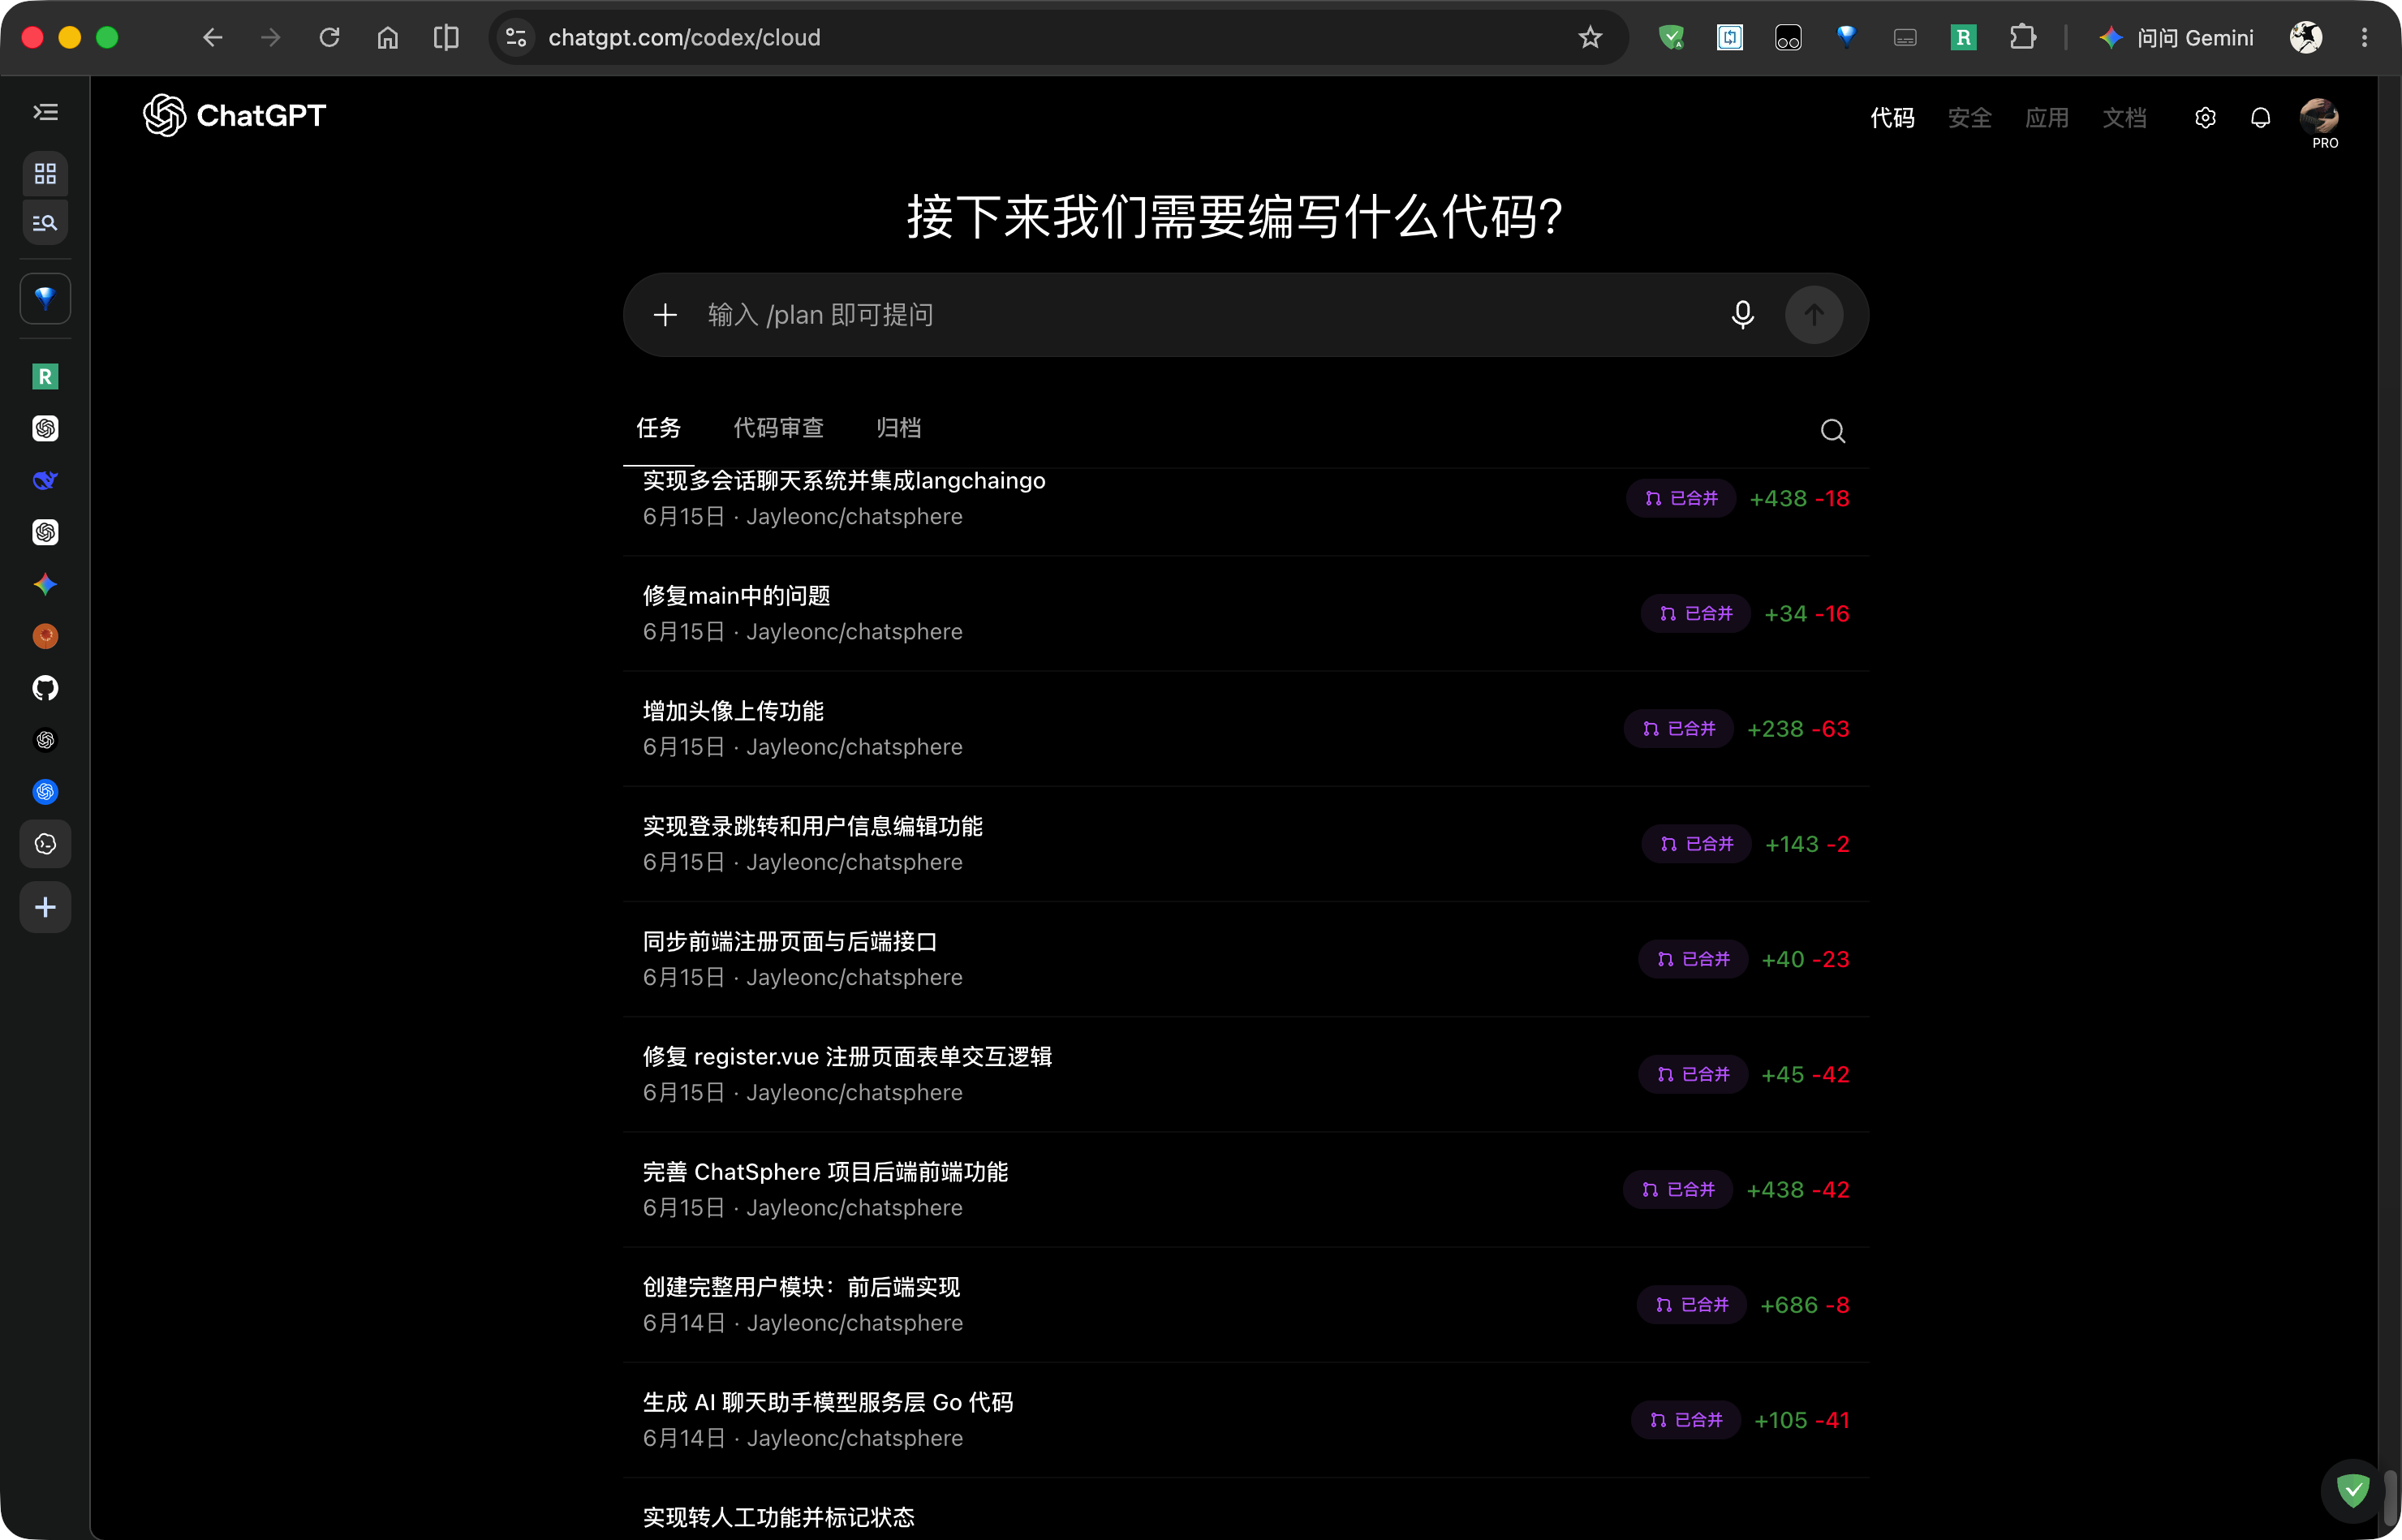Start voice input with microphone icon

(x=1742, y=315)
